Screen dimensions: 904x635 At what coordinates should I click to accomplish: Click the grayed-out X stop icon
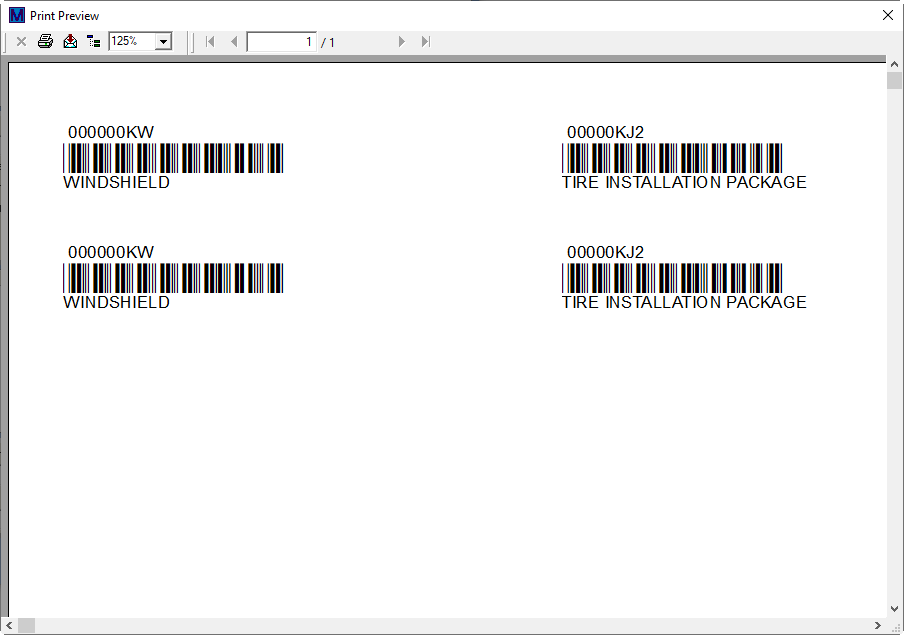(x=21, y=41)
